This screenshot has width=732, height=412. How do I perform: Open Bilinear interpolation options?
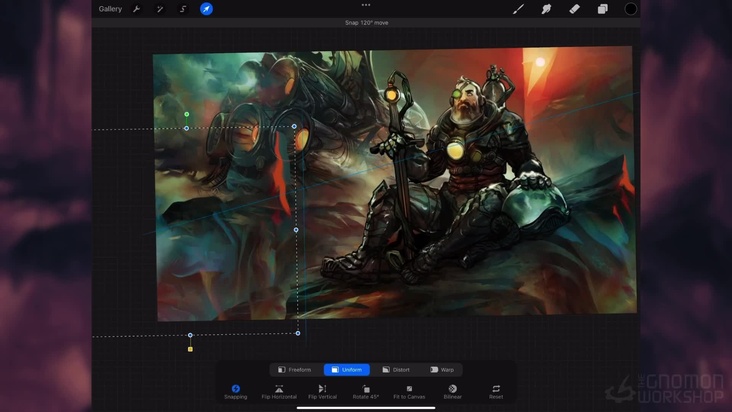tap(452, 391)
